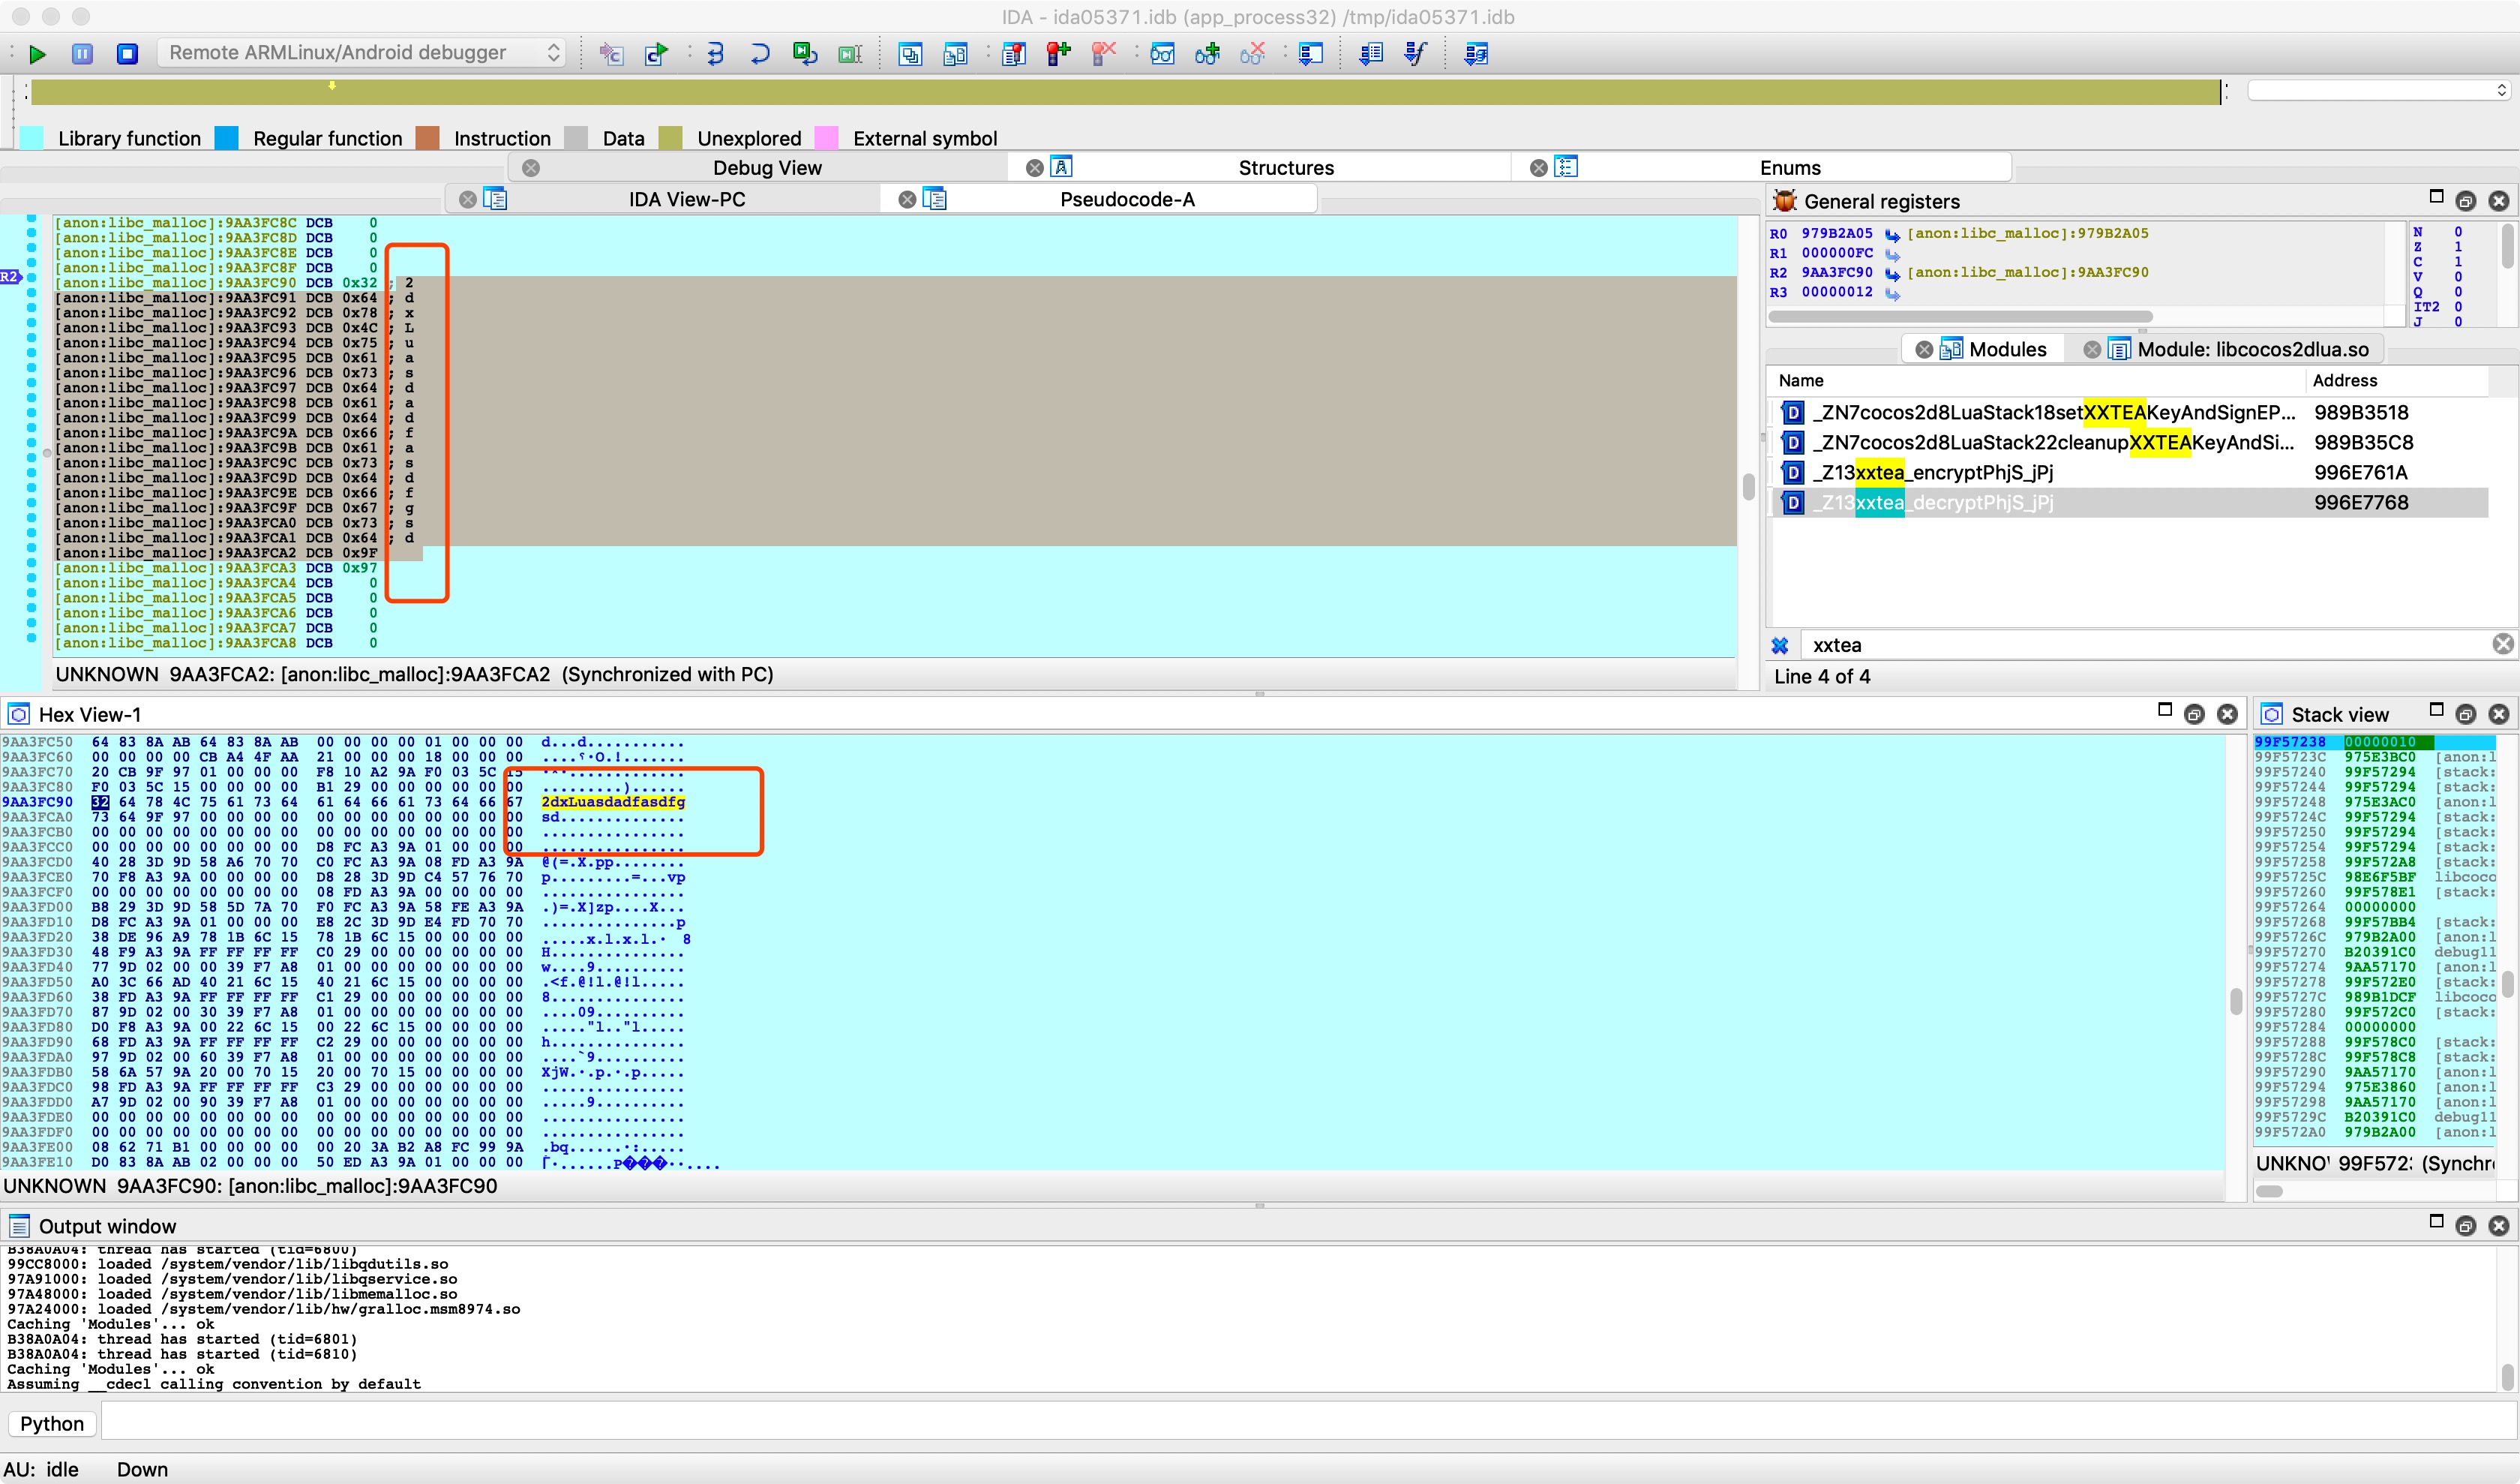Close the Hex View-1 panel

(2227, 714)
